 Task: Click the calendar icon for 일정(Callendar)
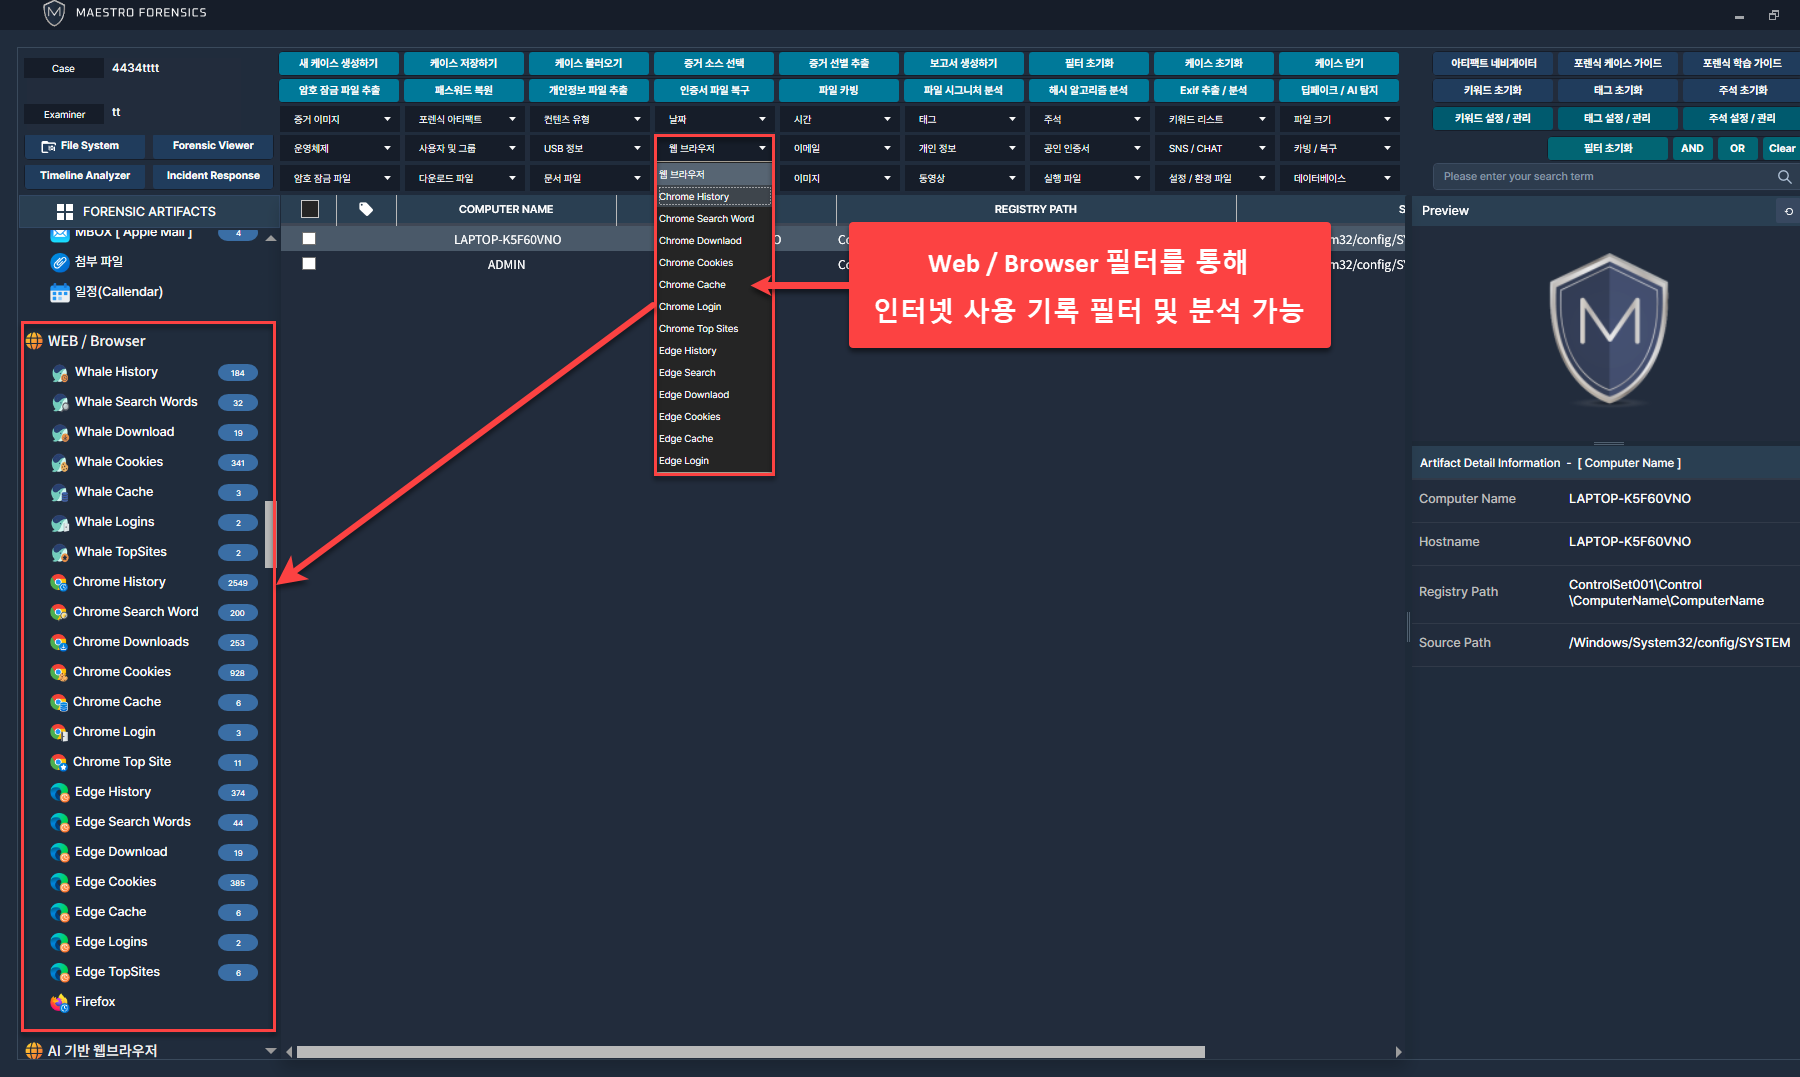click(x=60, y=292)
